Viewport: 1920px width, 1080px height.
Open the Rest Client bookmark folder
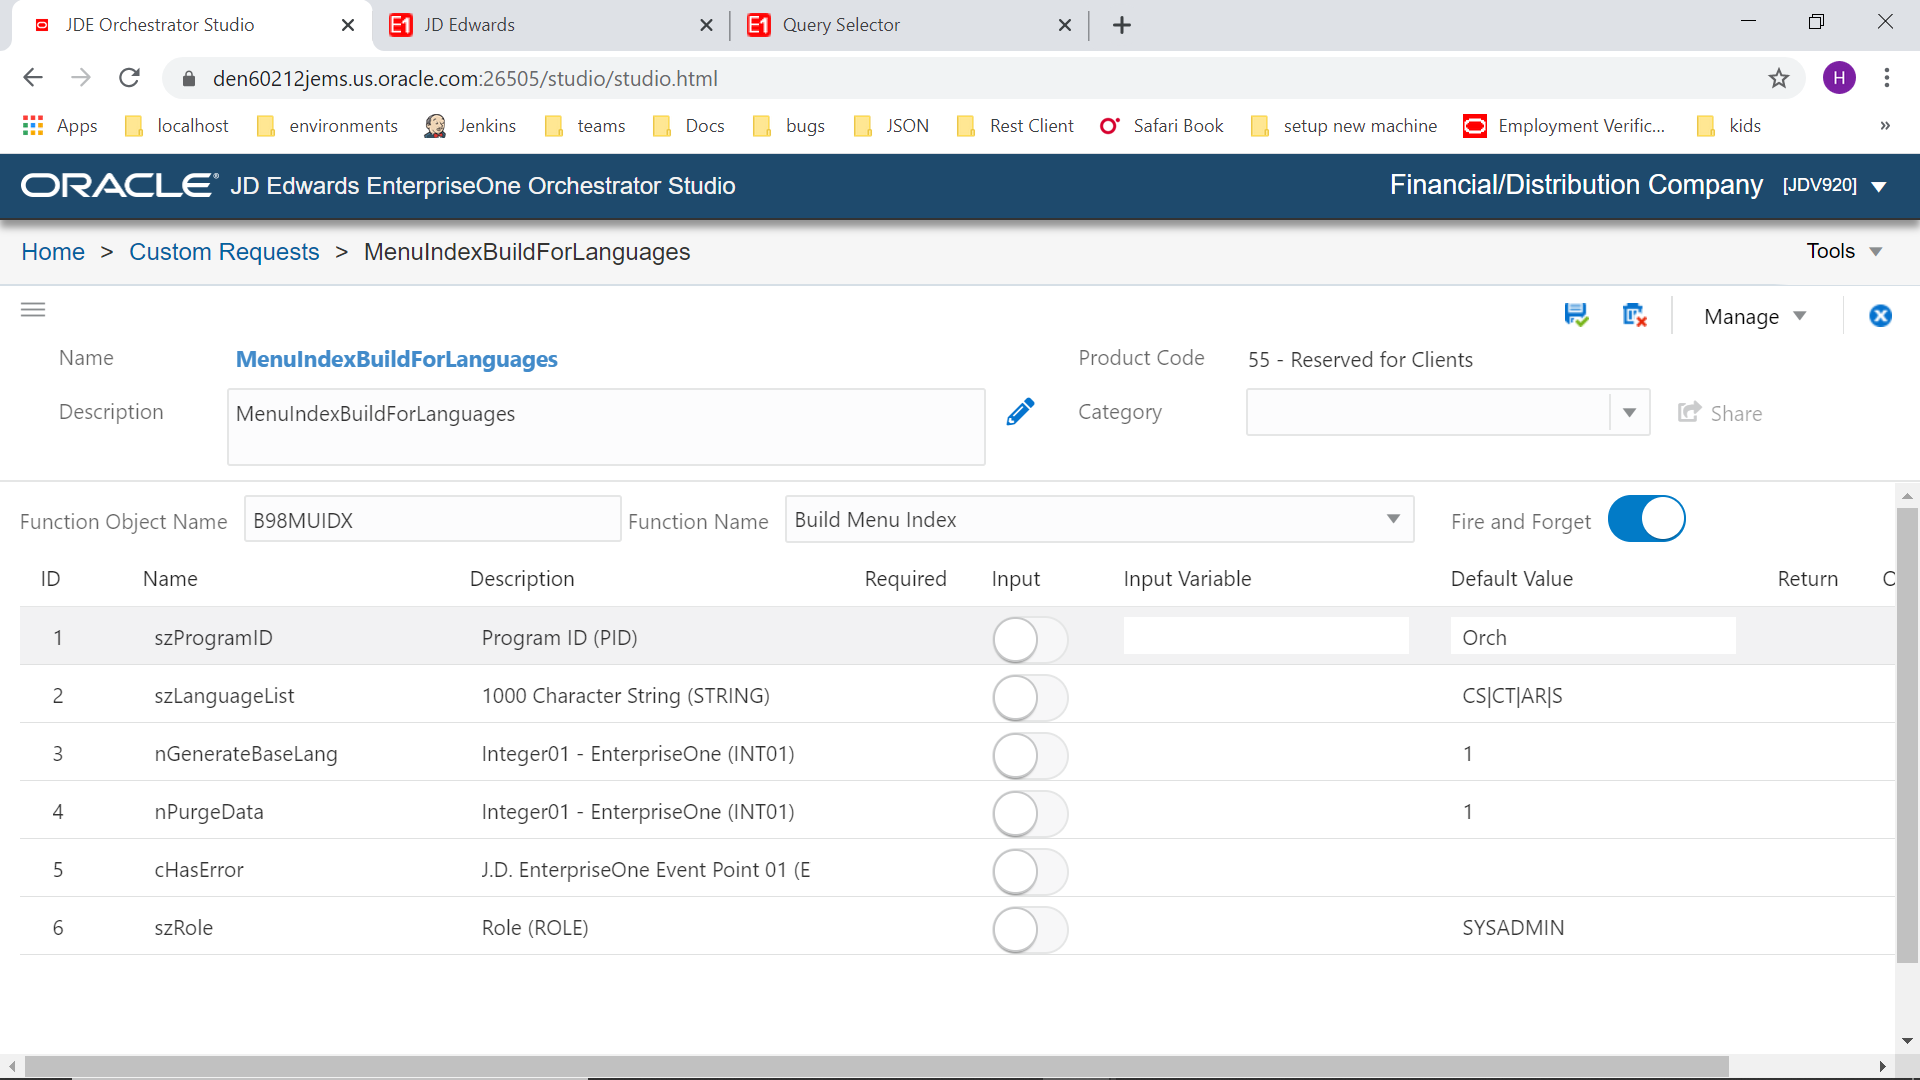tap(1015, 126)
